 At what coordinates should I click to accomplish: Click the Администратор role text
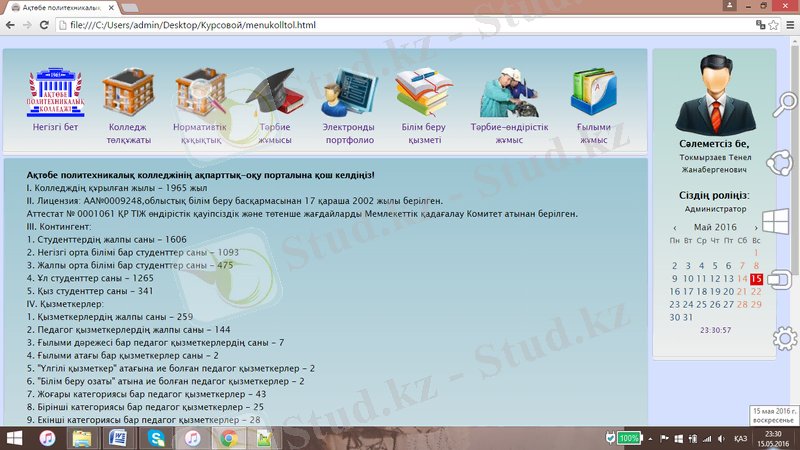pos(715,209)
